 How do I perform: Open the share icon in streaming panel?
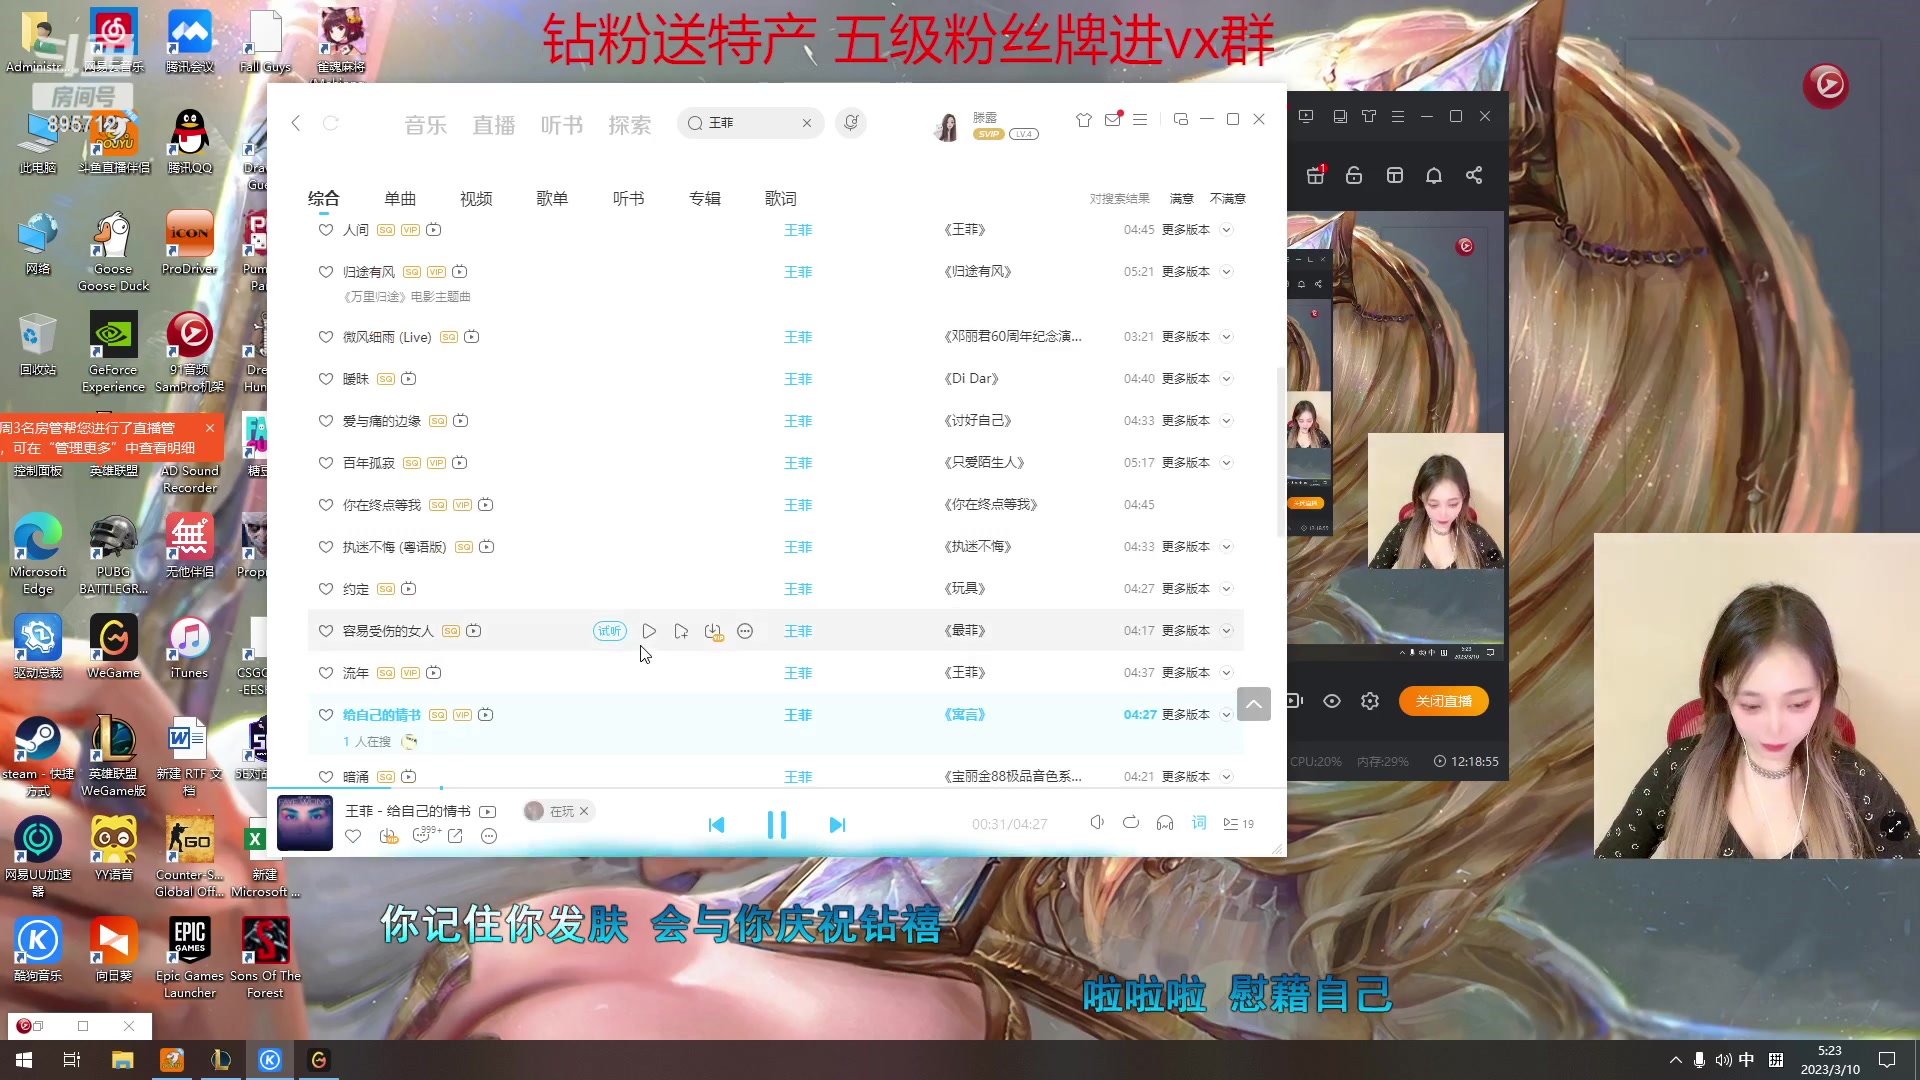[1474, 174]
